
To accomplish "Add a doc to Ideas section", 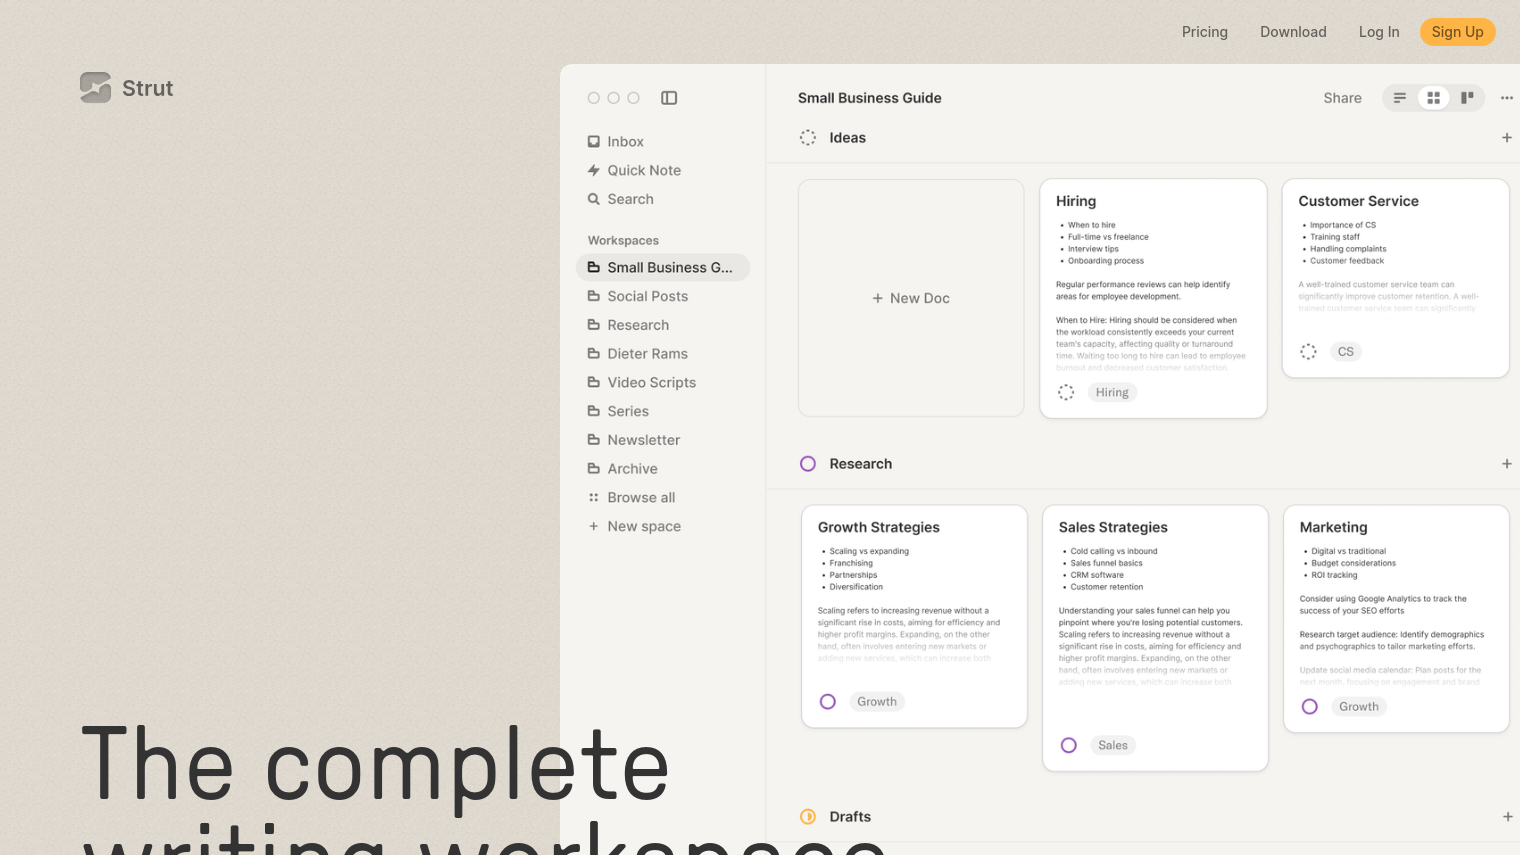I will point(1507,138).
